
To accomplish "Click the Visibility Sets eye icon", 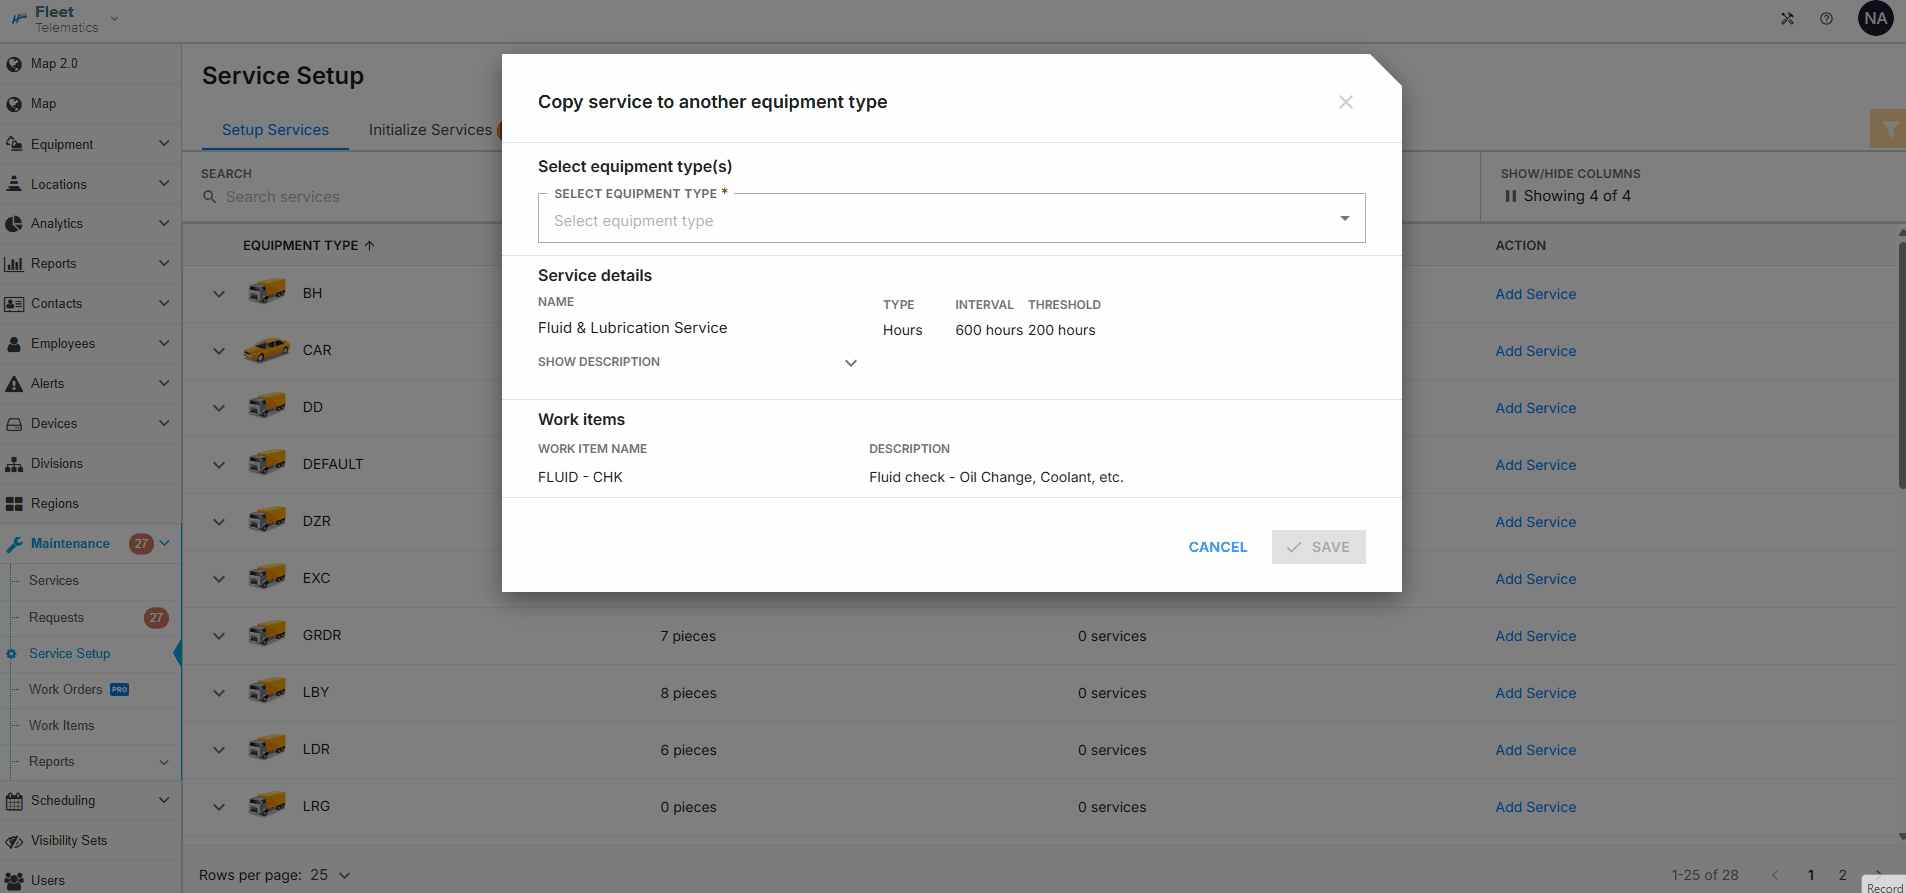I will (14, 841).
